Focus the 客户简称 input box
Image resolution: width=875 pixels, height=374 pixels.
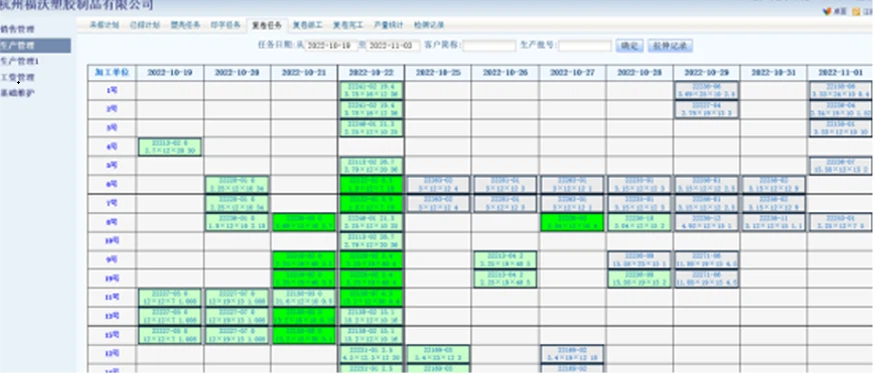(489, 46)
